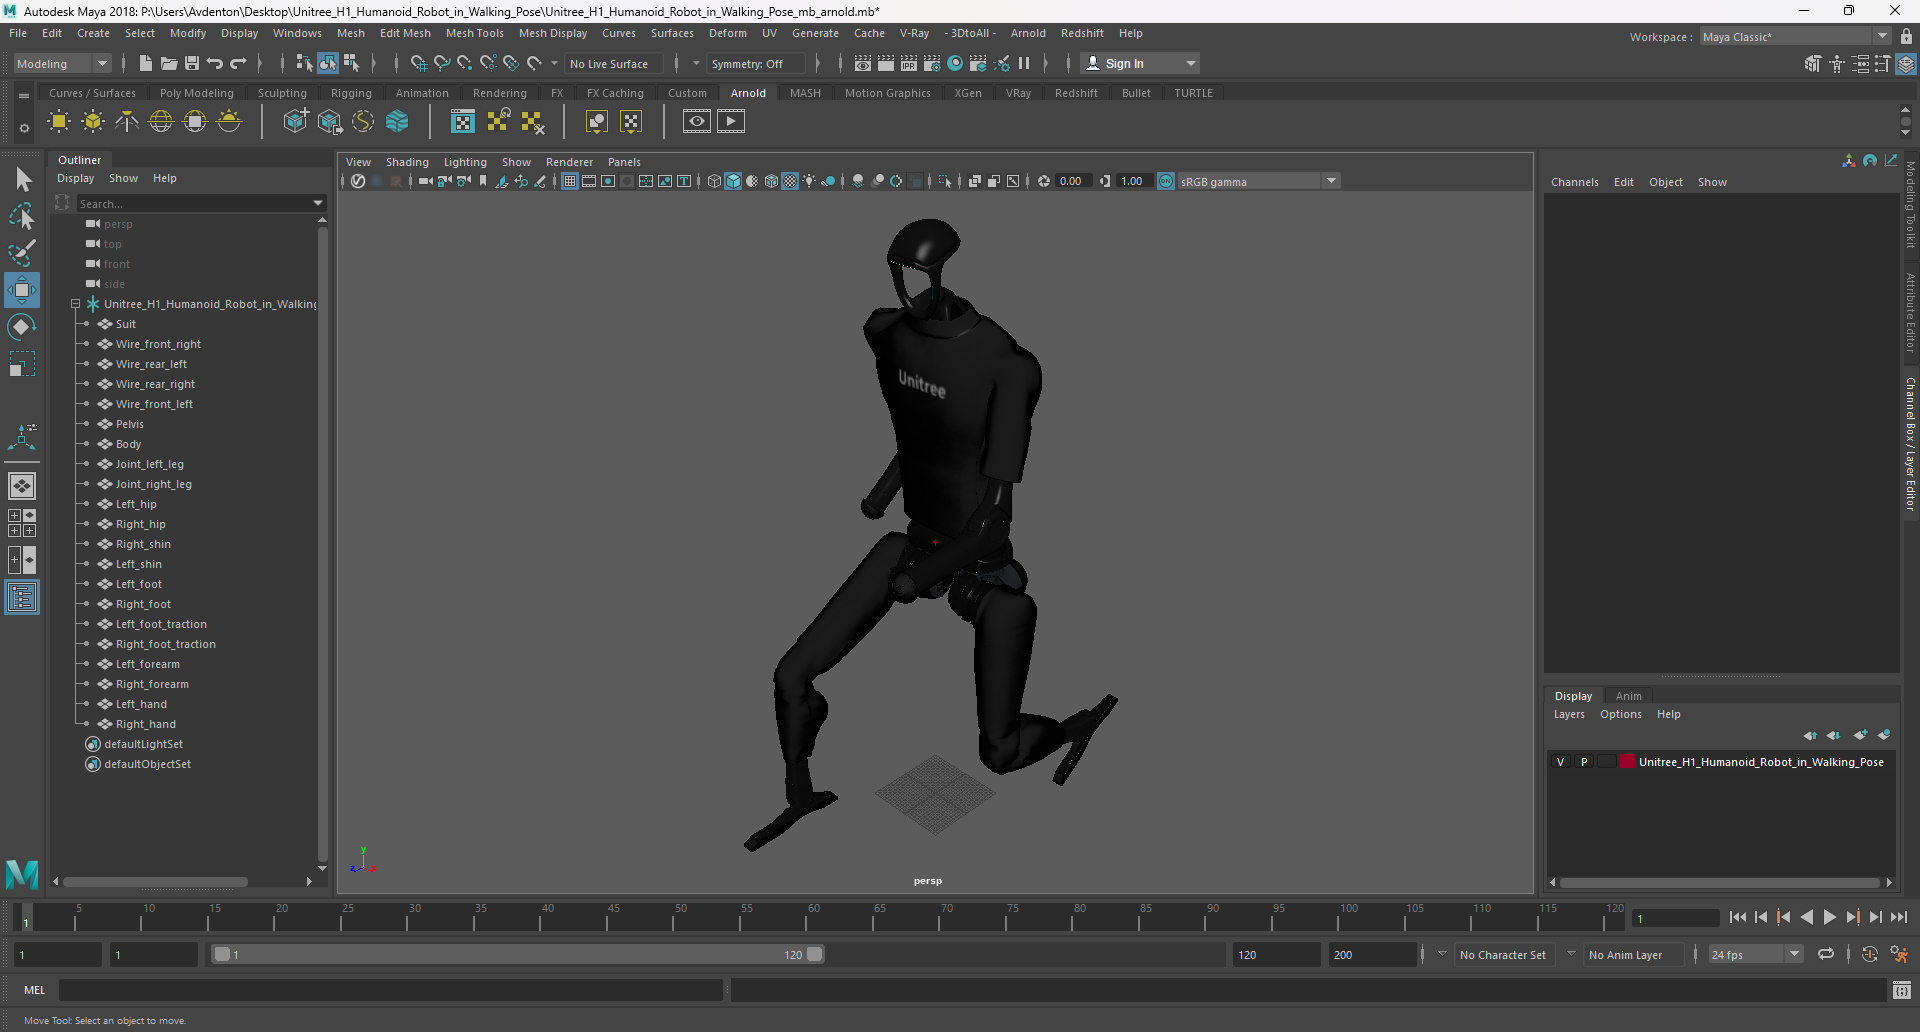
Task: Toggle viewport sRGB gamma color management icon
Action: coord(1166,181)
